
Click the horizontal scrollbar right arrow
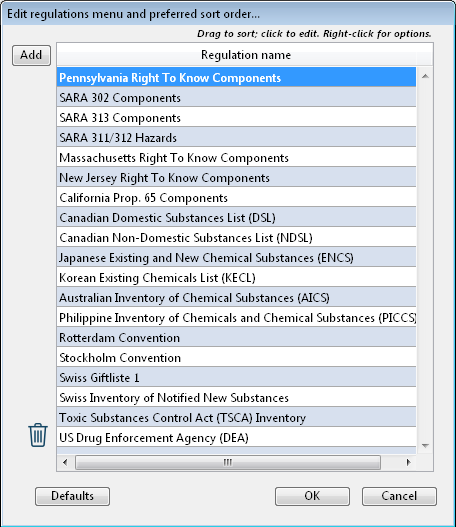point(408,462)
